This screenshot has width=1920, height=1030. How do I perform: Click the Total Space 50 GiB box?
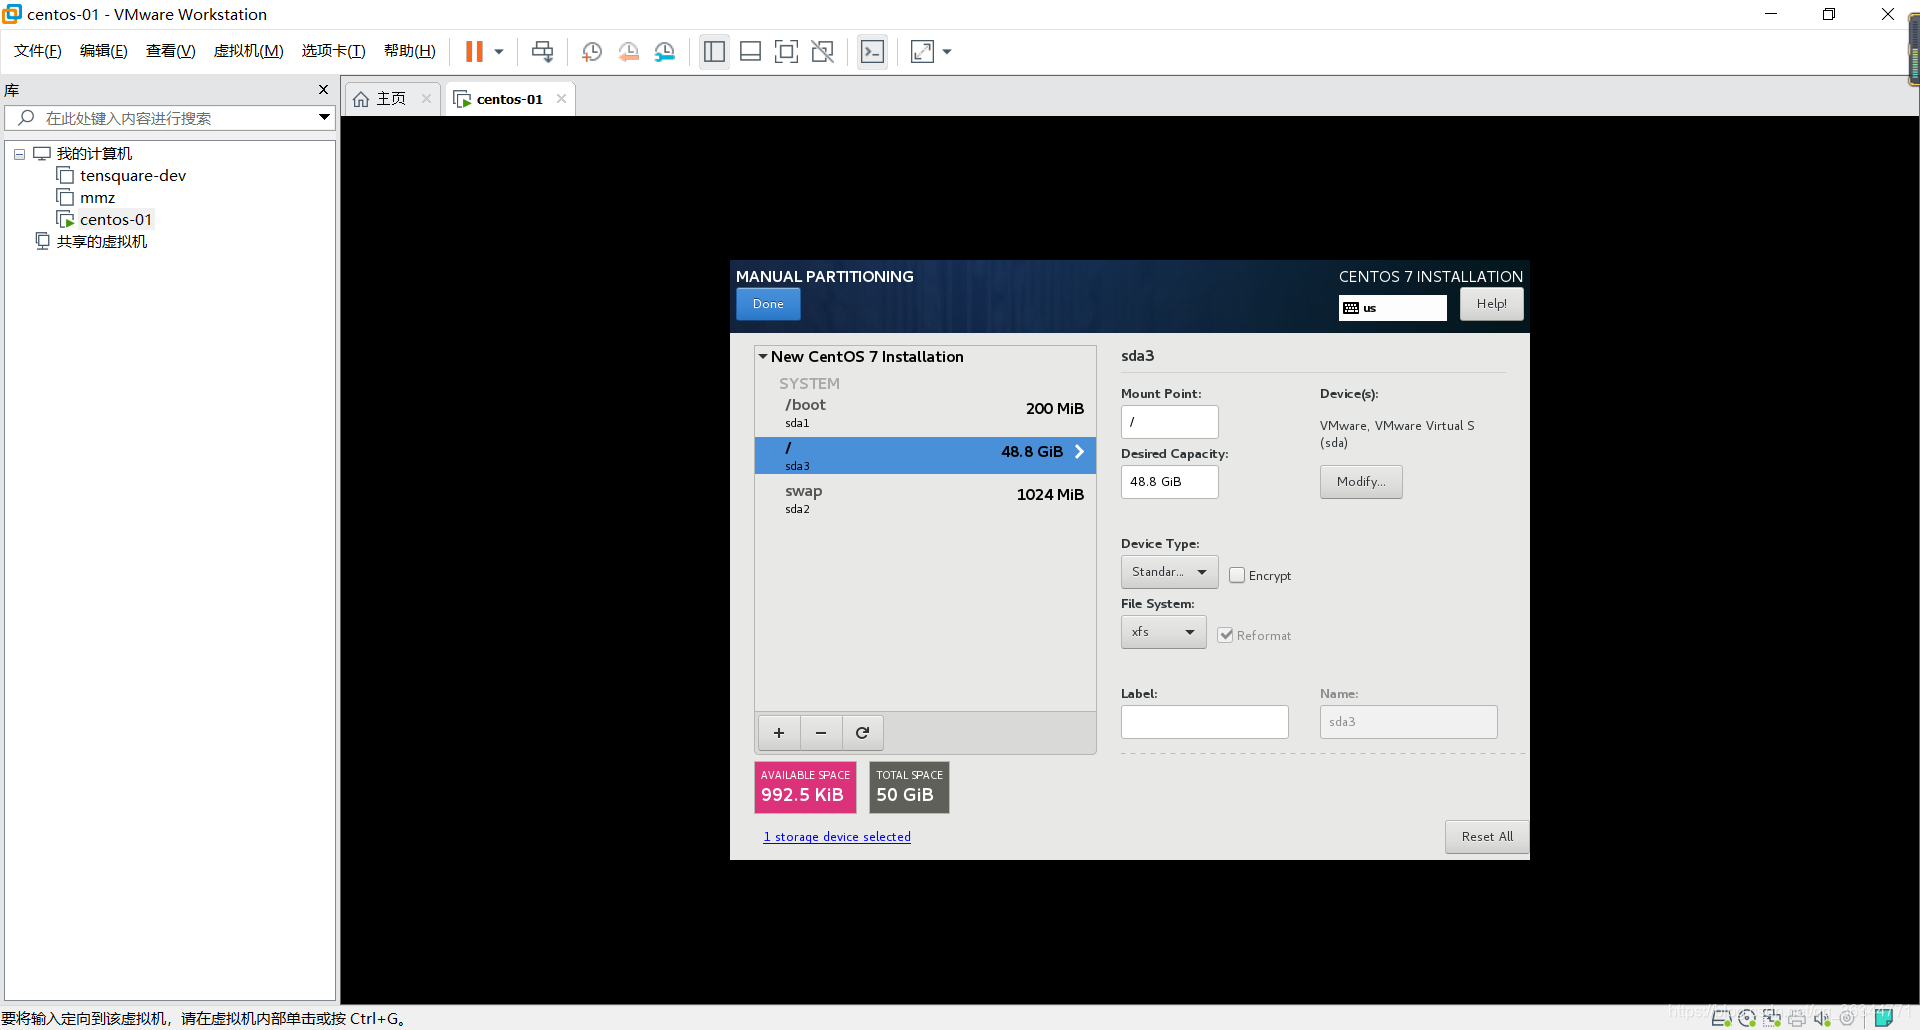[x=909, y=787]
